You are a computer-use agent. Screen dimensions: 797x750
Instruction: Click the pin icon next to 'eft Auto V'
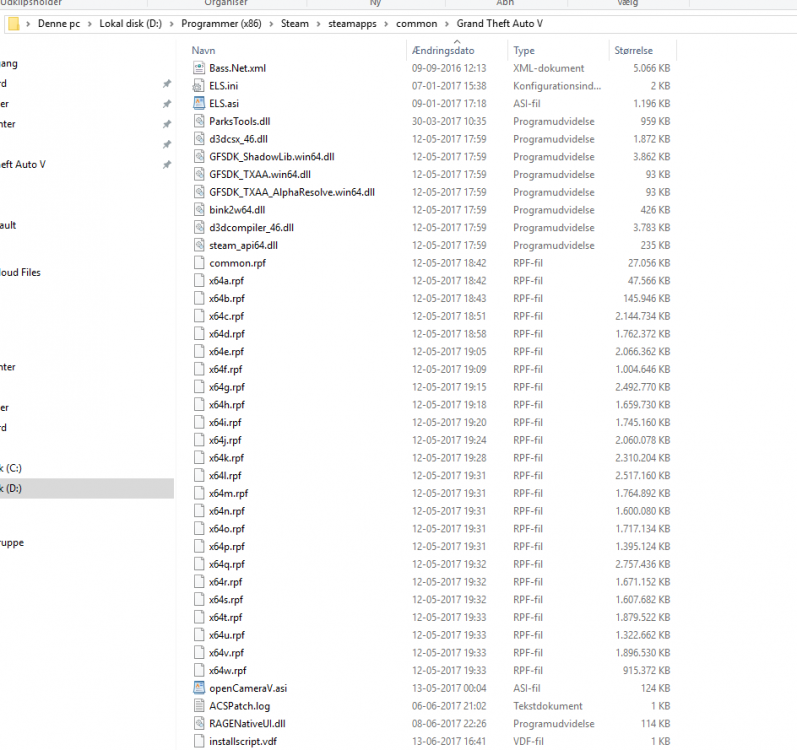167,165
